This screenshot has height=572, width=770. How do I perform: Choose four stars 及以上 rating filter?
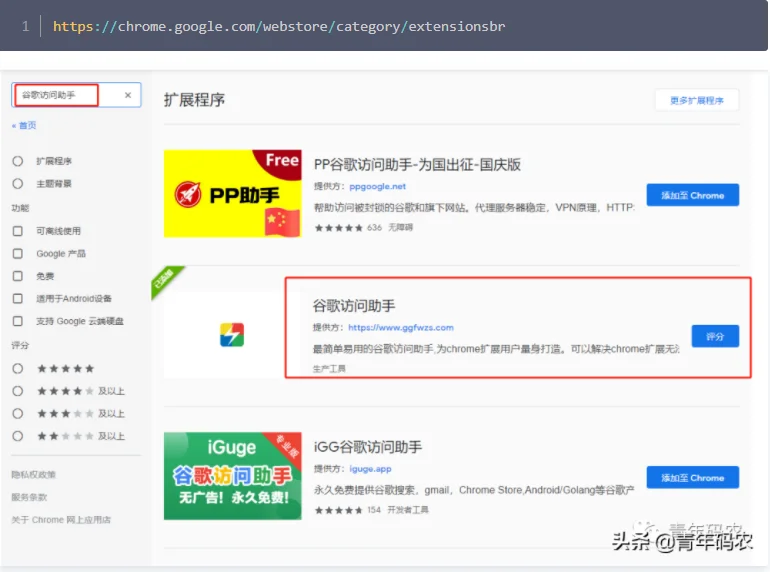18,391
